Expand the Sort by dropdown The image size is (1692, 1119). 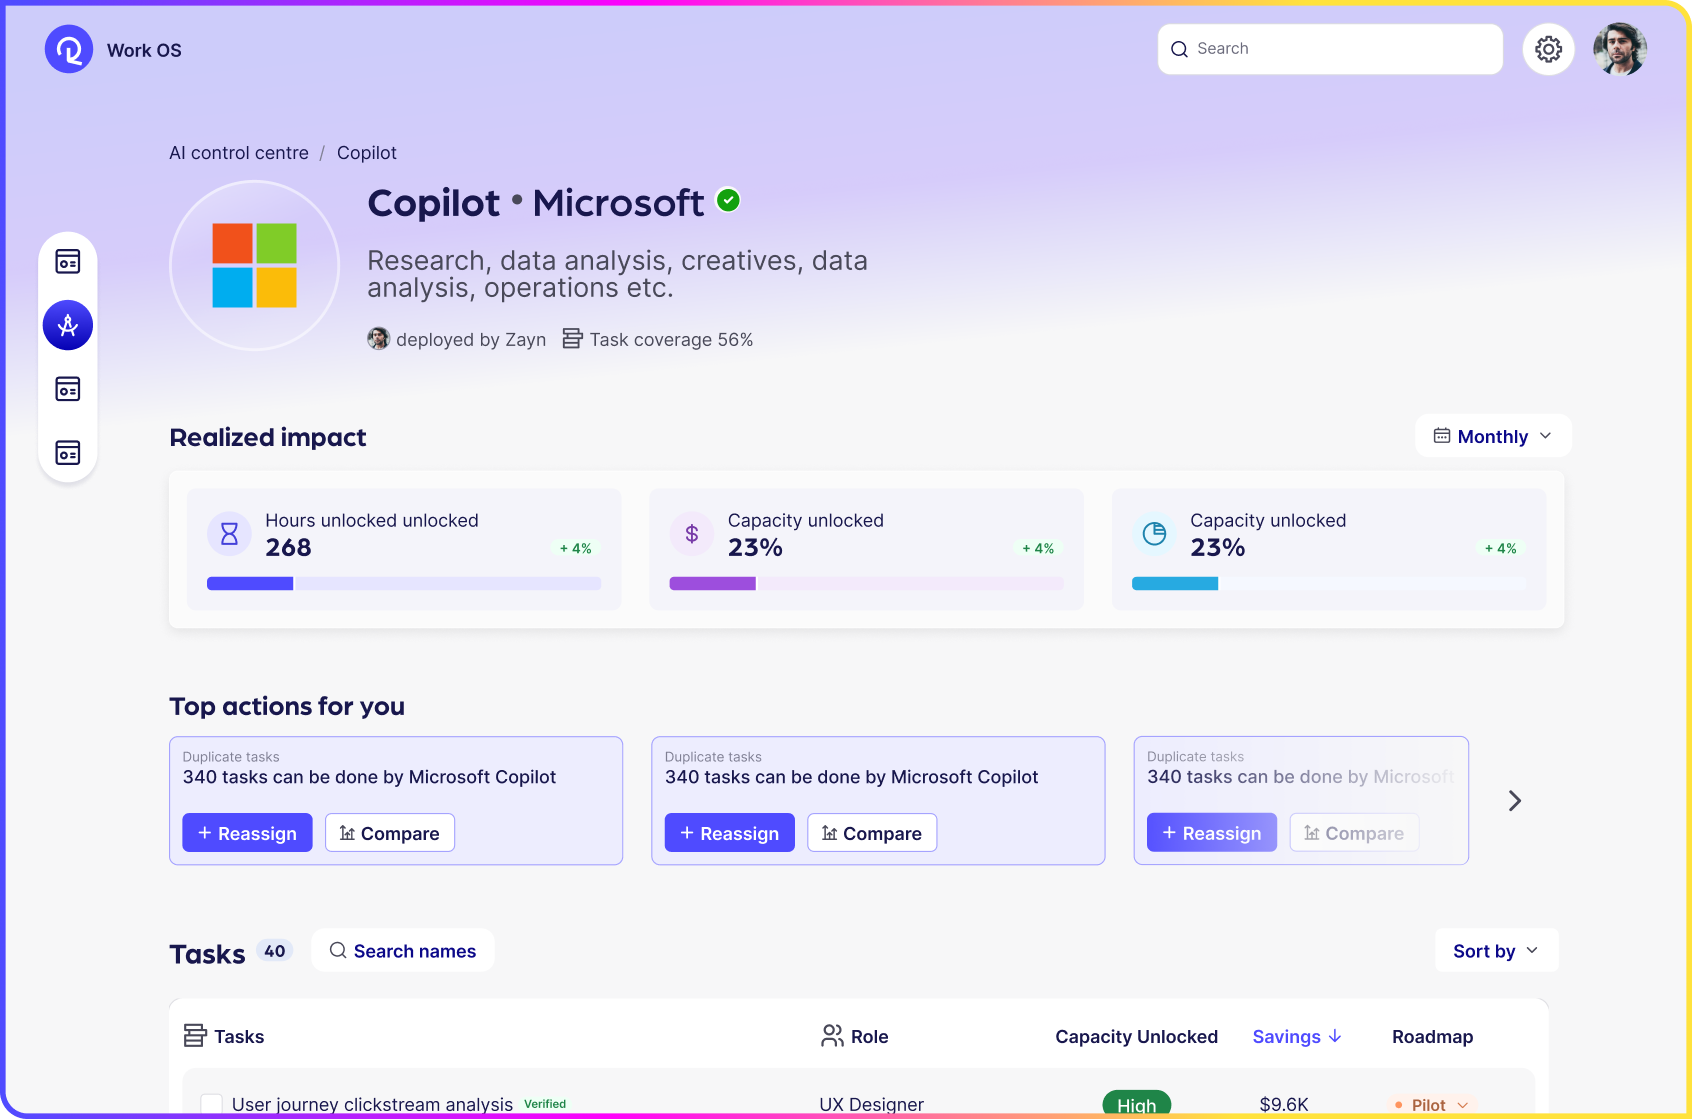pos(1495,951)
